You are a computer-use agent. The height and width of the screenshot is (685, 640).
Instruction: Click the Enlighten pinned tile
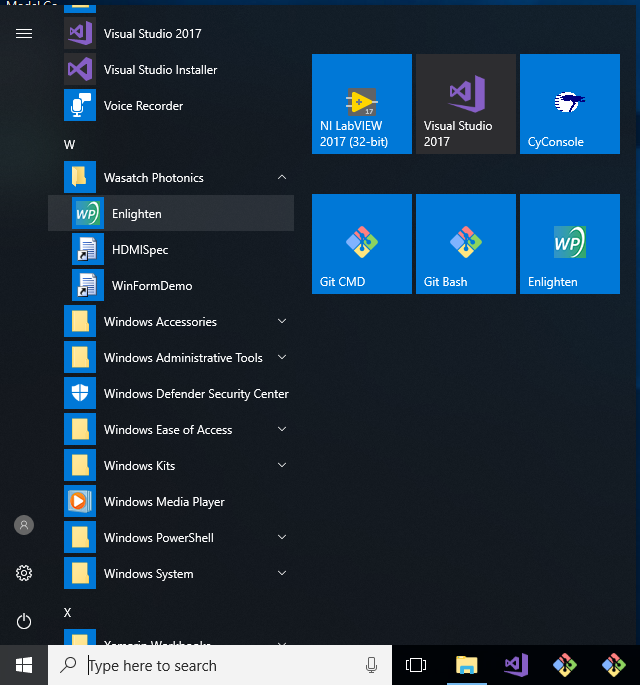(569, 244)
